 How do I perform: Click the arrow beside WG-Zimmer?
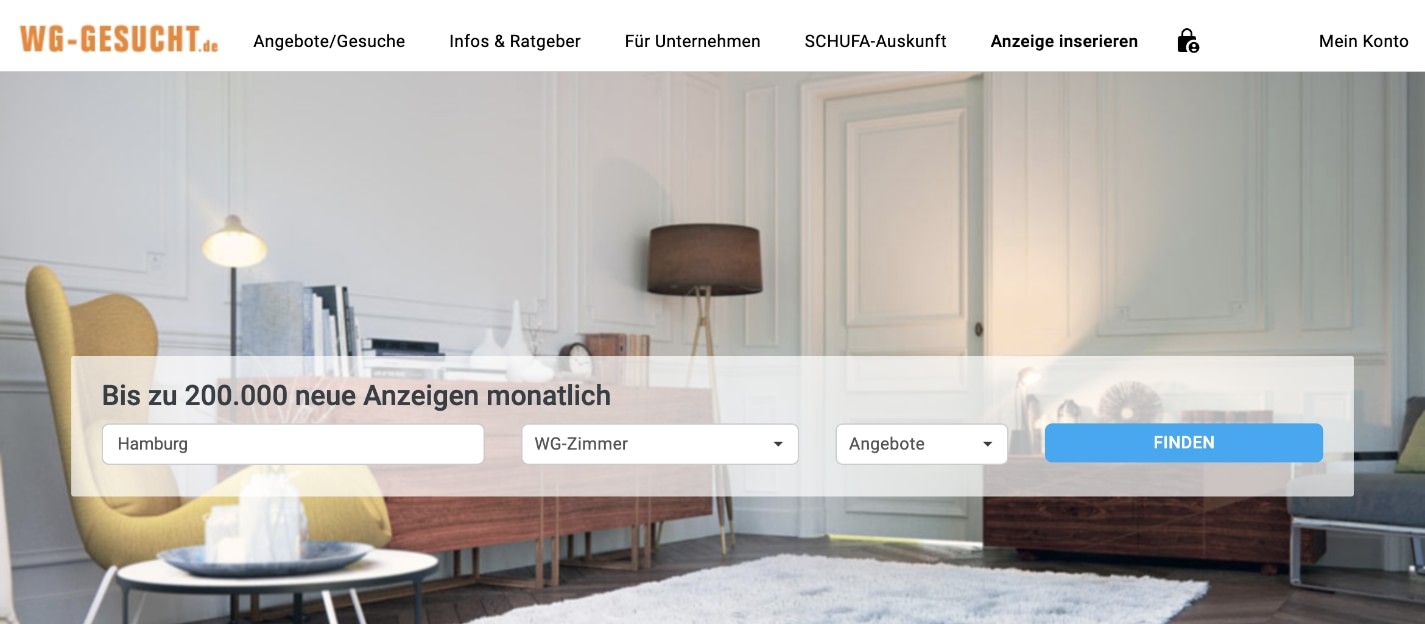tap(778, 444)
